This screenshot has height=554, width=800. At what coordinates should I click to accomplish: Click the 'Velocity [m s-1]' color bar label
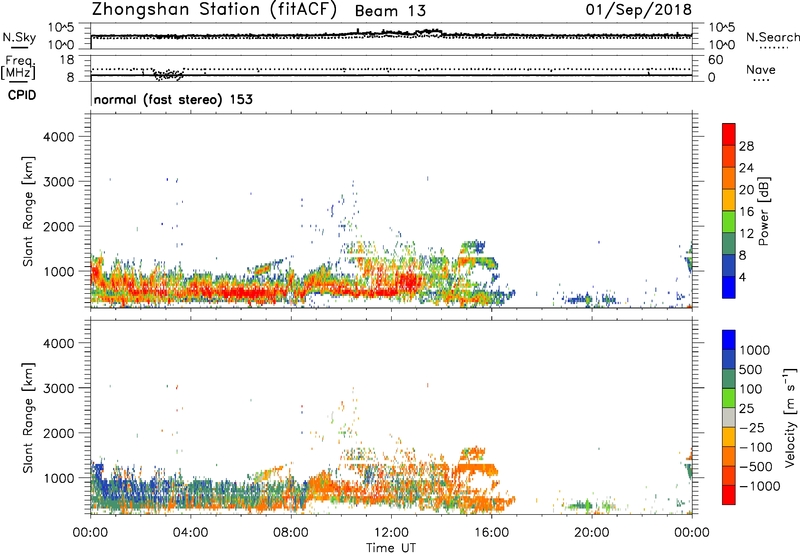pos(790,417)
